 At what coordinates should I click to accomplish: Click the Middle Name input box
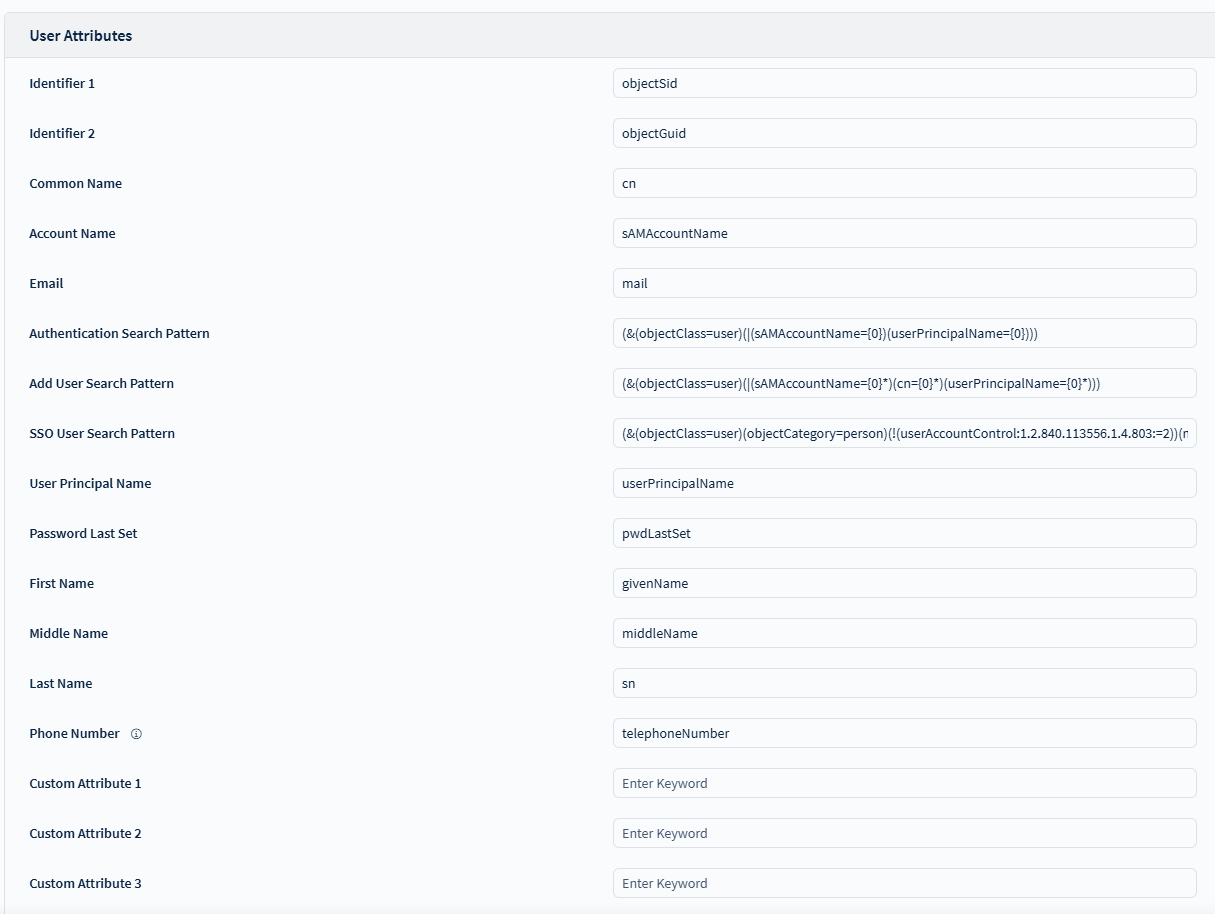pos(904,633)
